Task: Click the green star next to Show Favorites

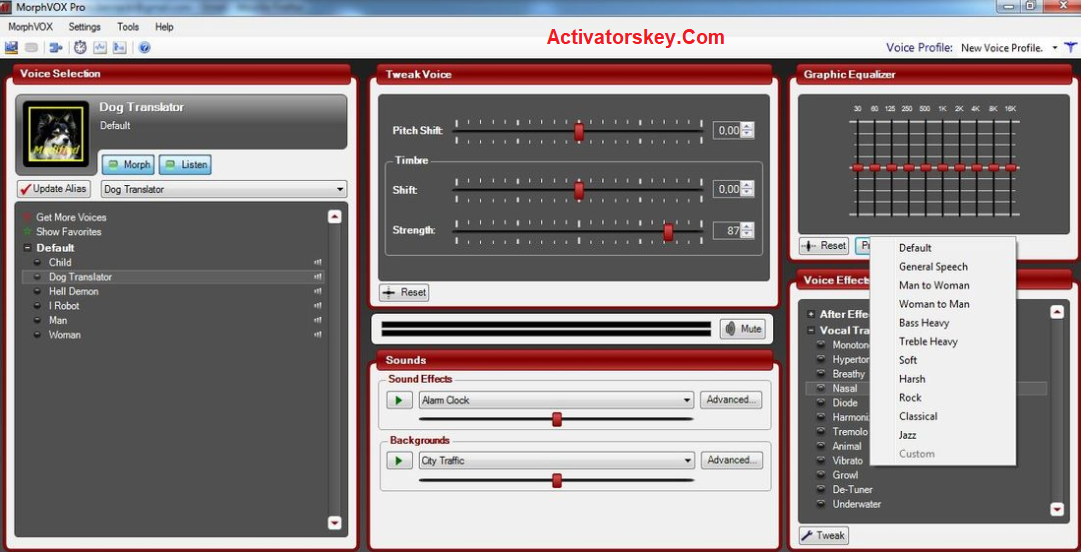Action: click(28, 232)
